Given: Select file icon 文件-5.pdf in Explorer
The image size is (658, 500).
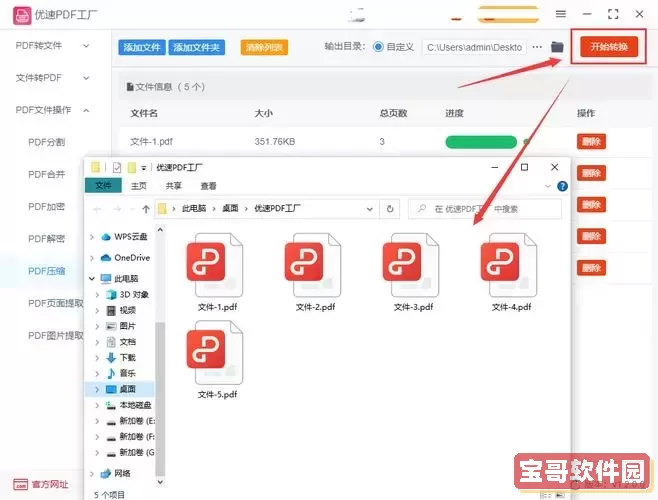Looking at the screenshot, I should [215, 353].
